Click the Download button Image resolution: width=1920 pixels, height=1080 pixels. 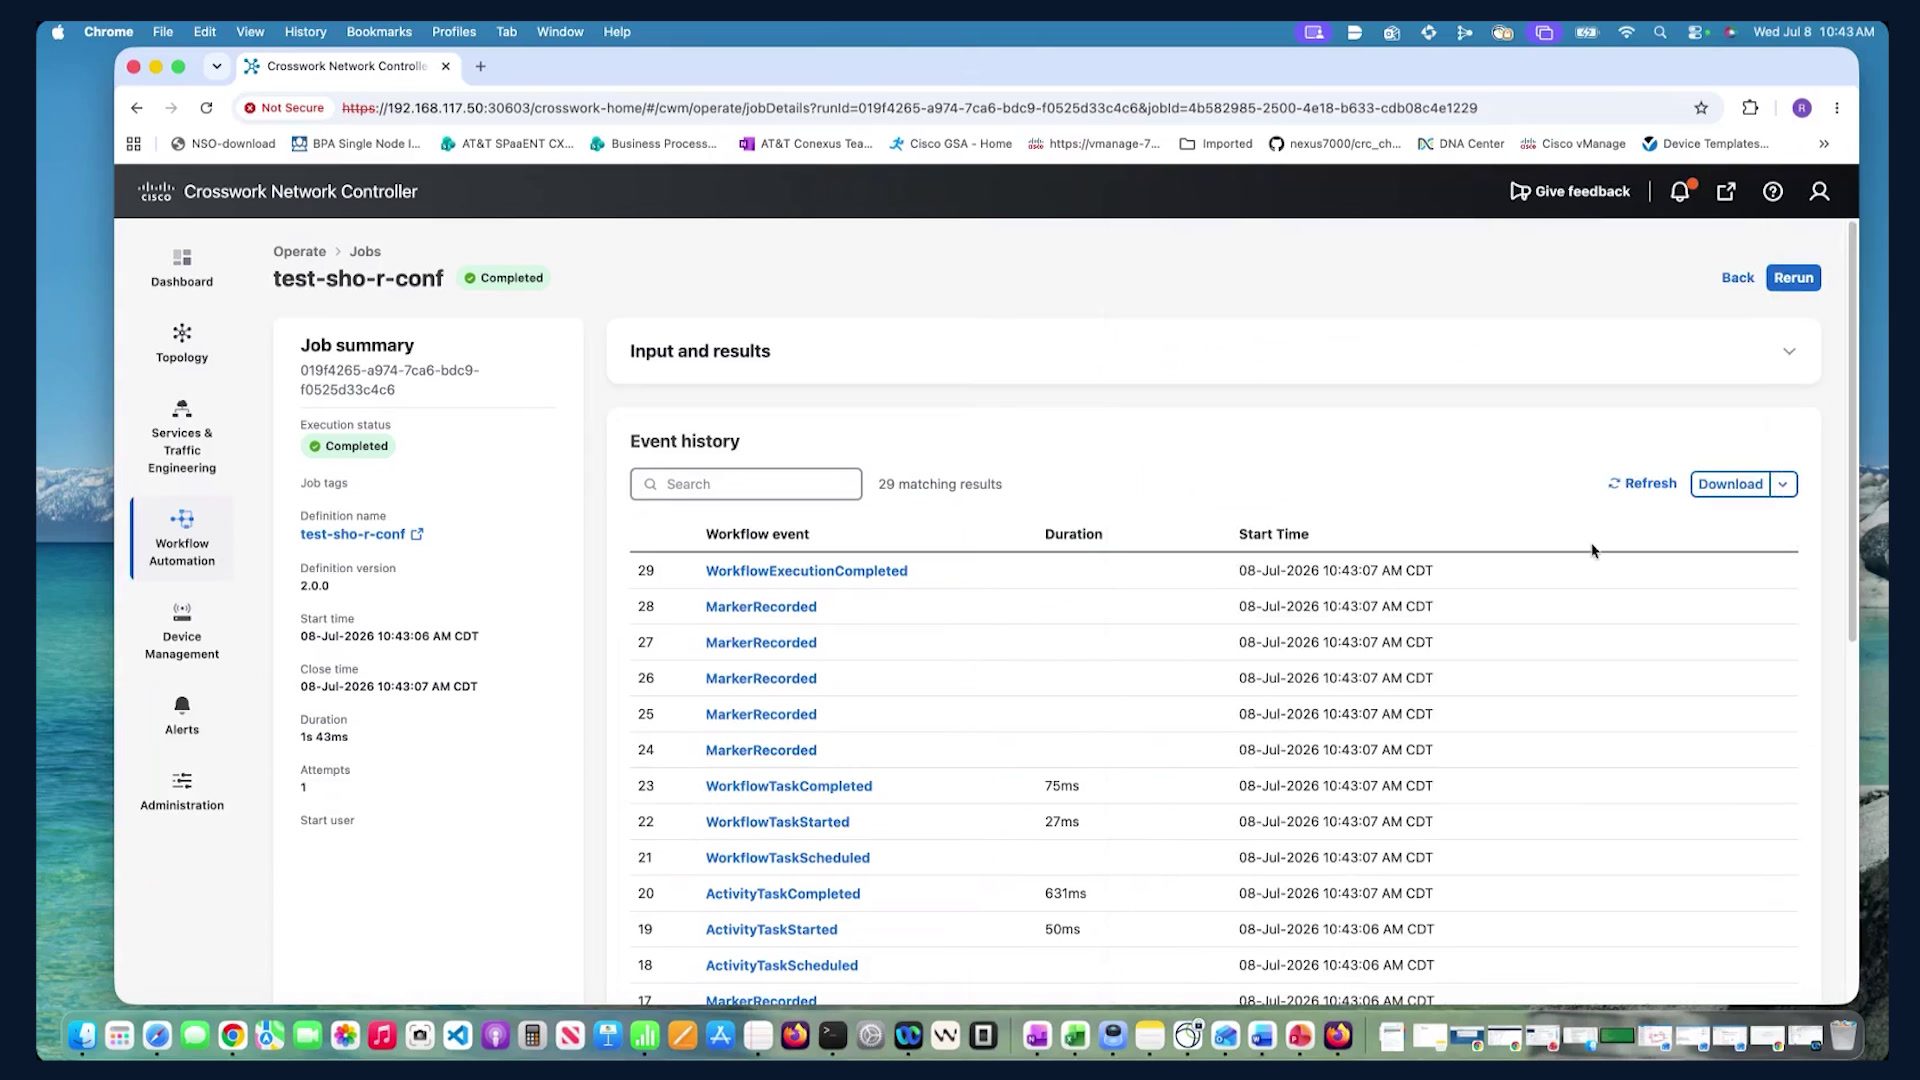1730,484
